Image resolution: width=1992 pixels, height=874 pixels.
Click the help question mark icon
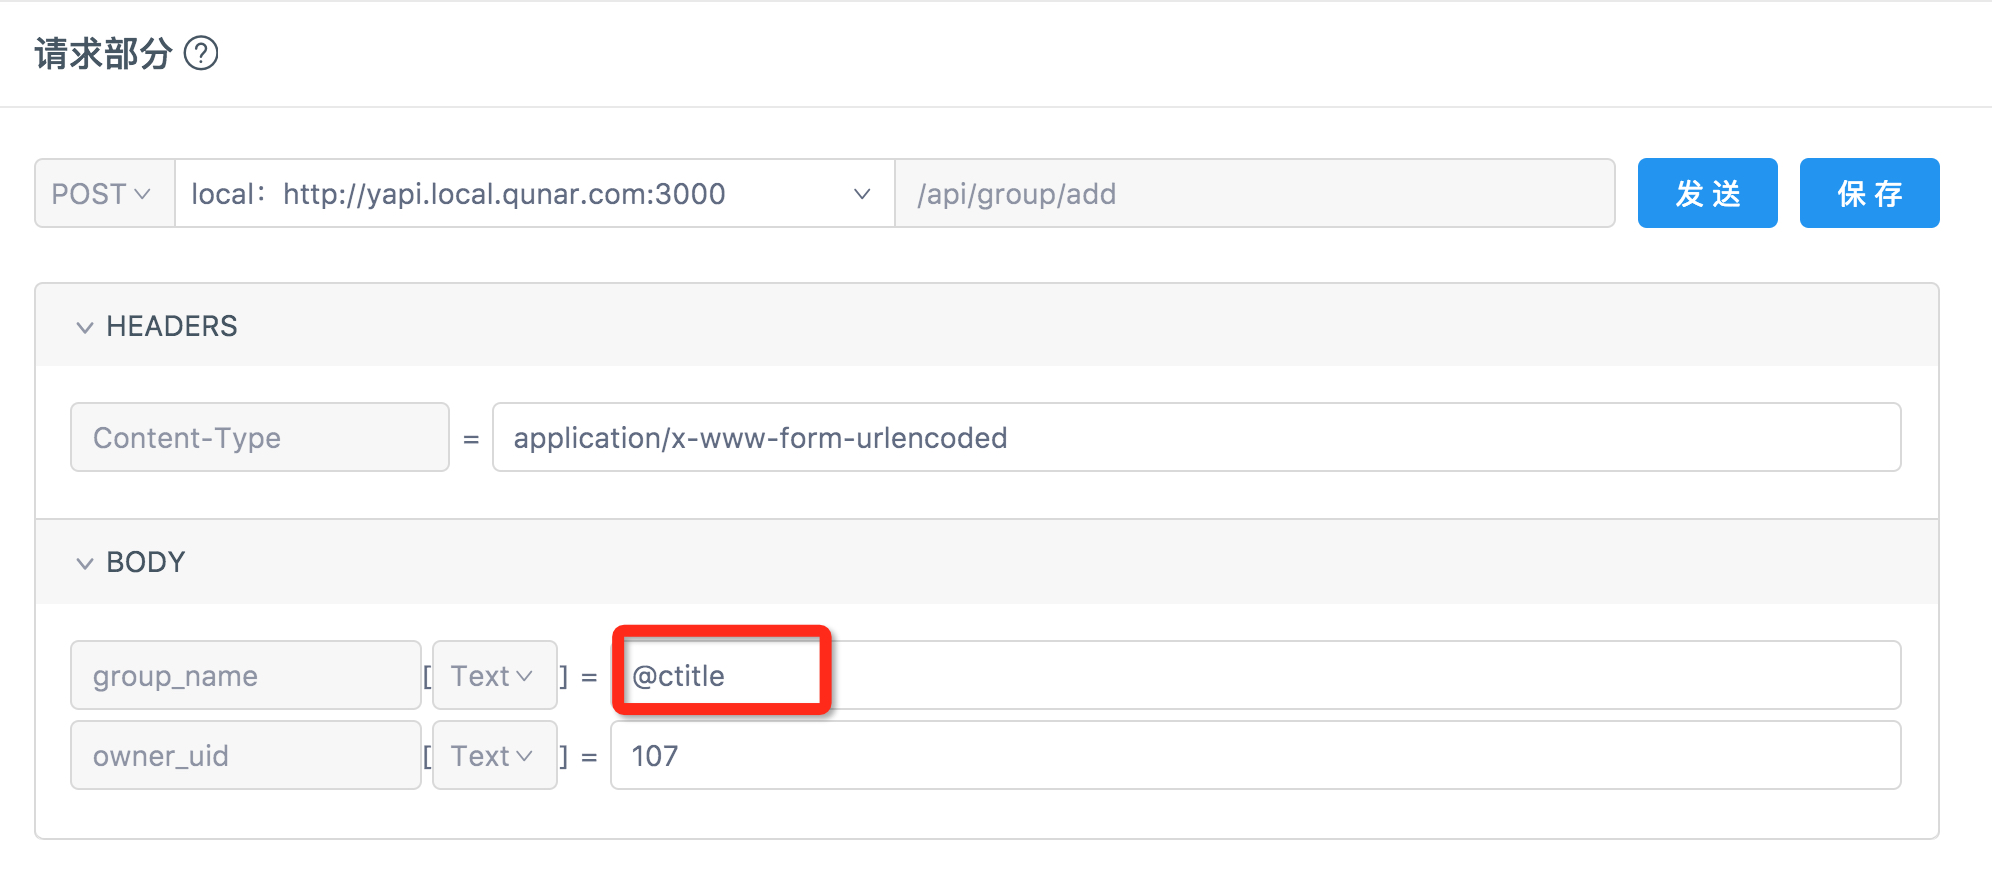(x=201, y=53)
